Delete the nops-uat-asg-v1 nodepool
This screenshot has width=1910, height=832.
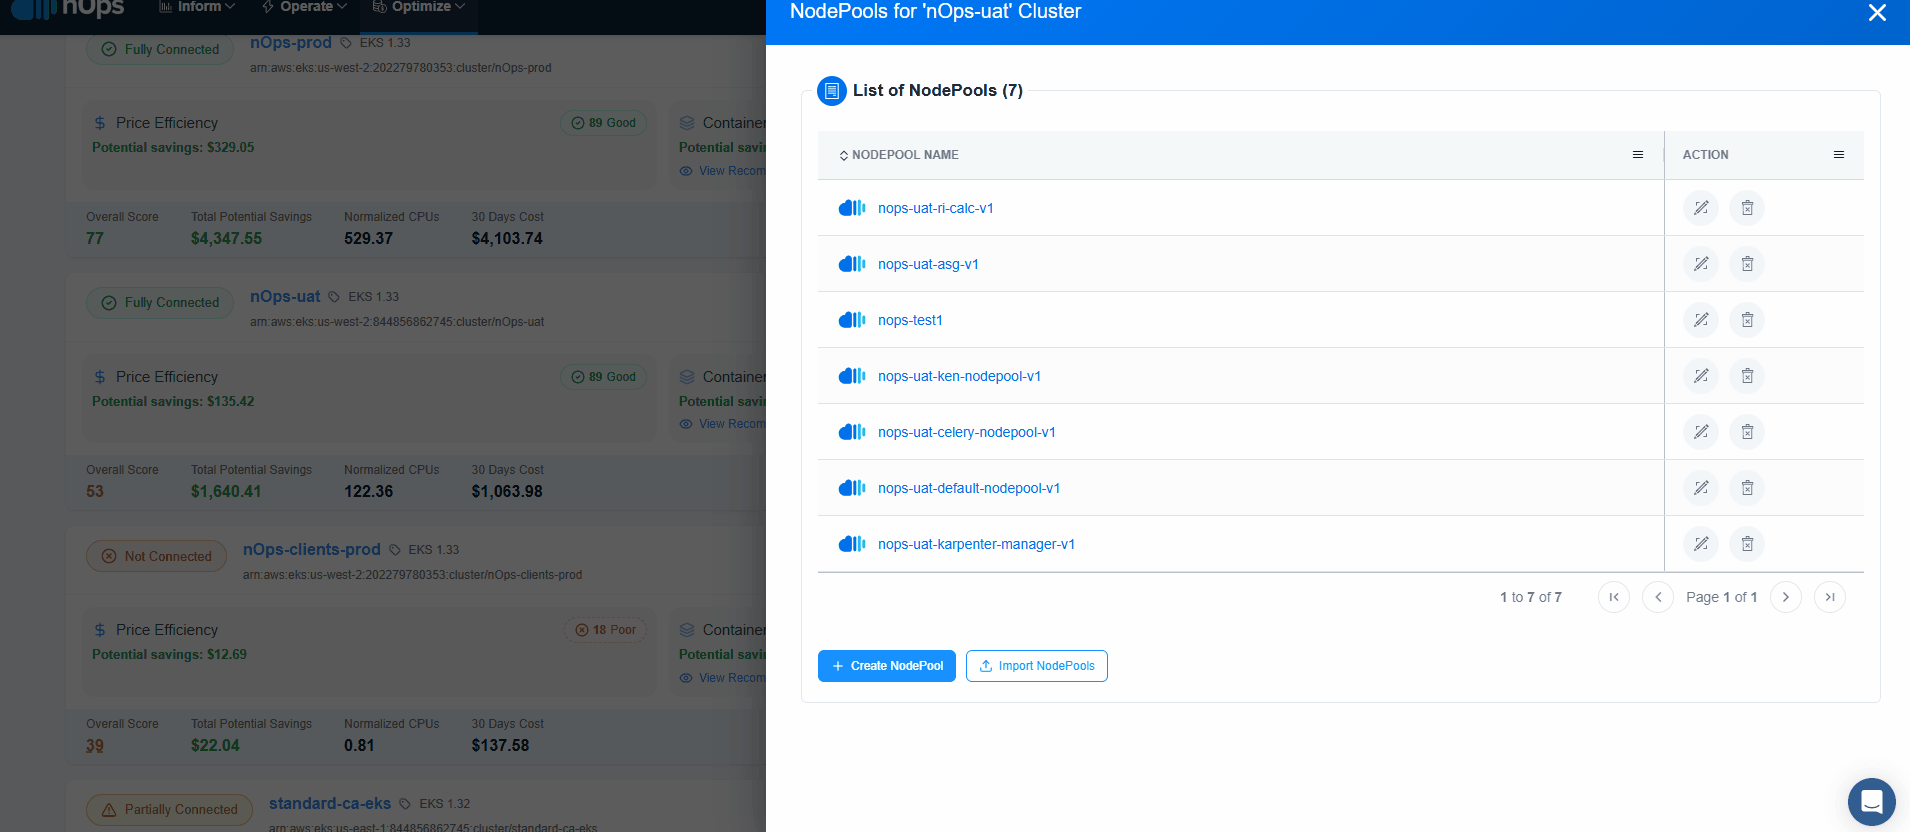pyautogui.click(x=1747, y=264)
